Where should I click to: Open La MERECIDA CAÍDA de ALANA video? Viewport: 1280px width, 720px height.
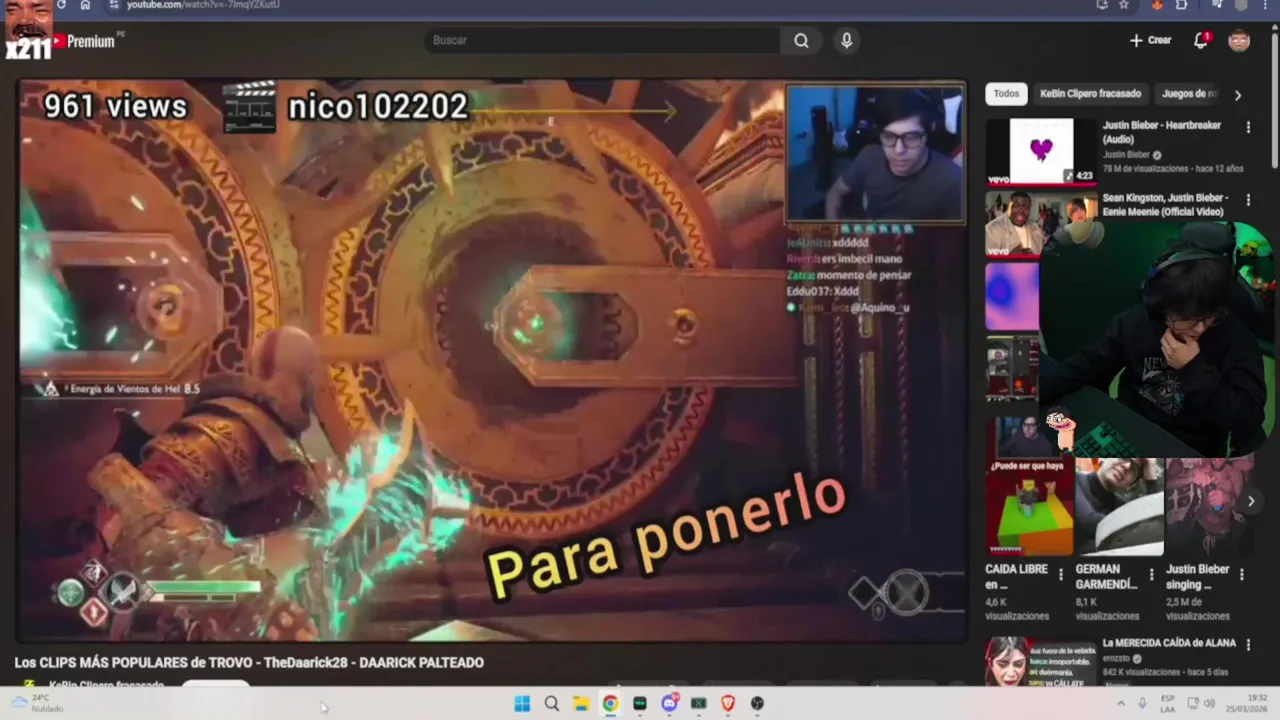[x=1169, y=643]
